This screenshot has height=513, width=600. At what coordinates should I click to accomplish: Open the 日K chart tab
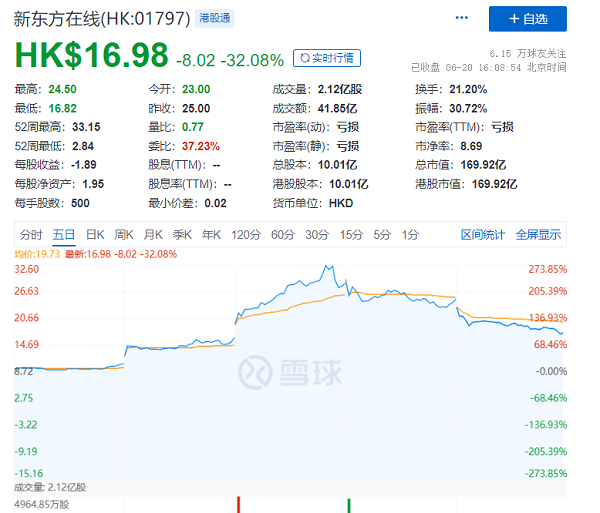[x=95, y=235]
